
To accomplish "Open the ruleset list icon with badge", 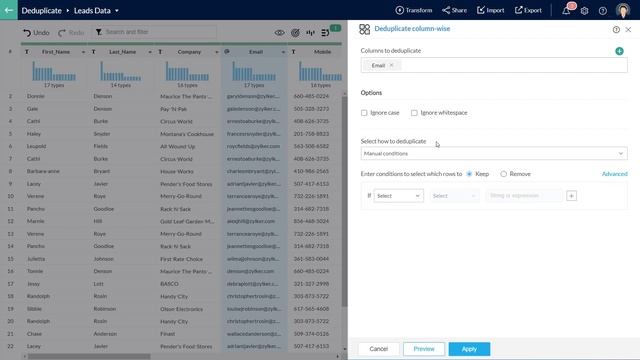I will (325, 33).
